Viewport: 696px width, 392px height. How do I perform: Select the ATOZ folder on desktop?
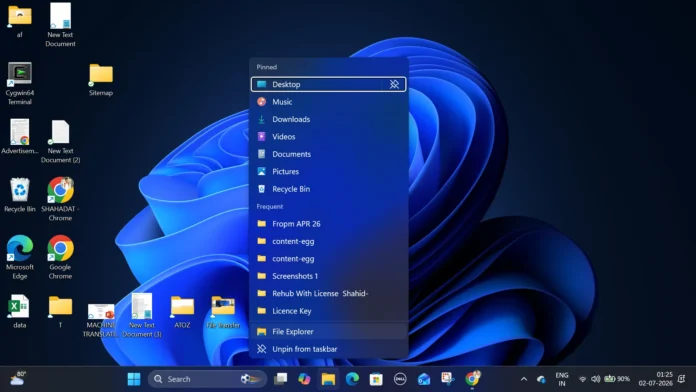(182, 312)
